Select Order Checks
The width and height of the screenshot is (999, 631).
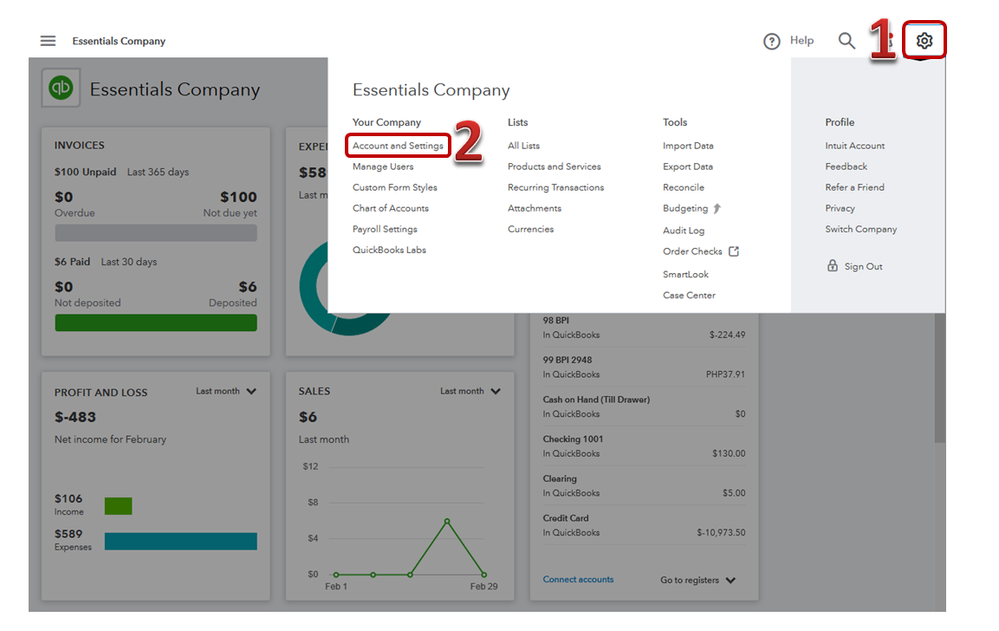point(693,251)
